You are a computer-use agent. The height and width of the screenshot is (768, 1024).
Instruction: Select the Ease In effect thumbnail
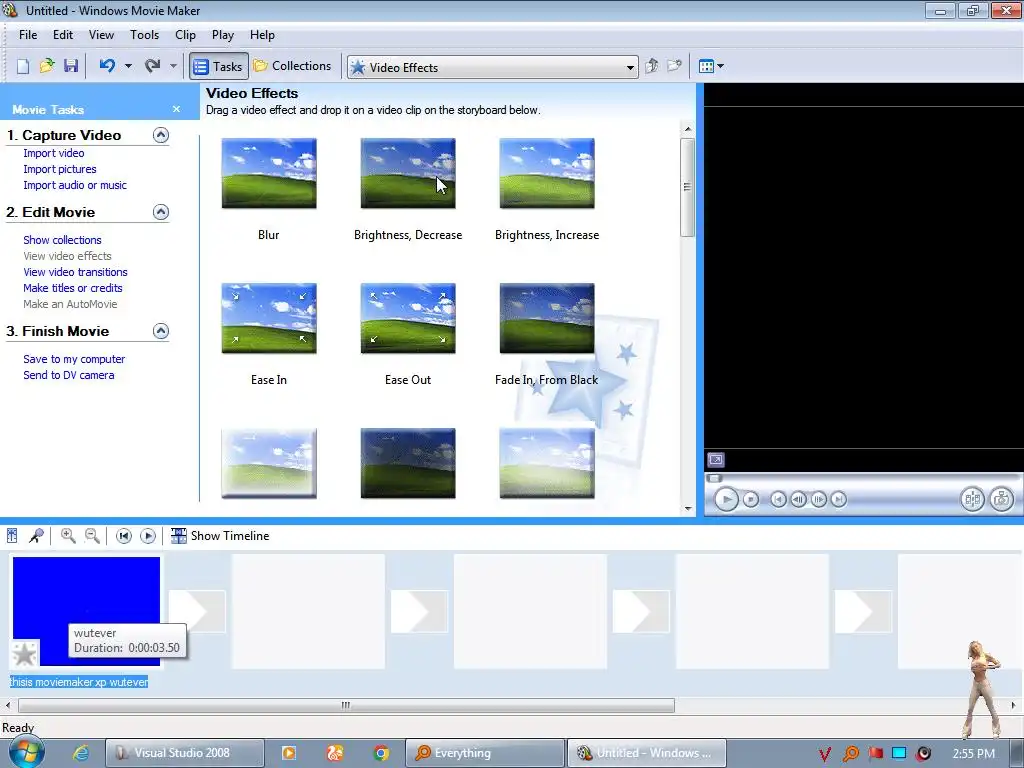[x=269, y=319]
